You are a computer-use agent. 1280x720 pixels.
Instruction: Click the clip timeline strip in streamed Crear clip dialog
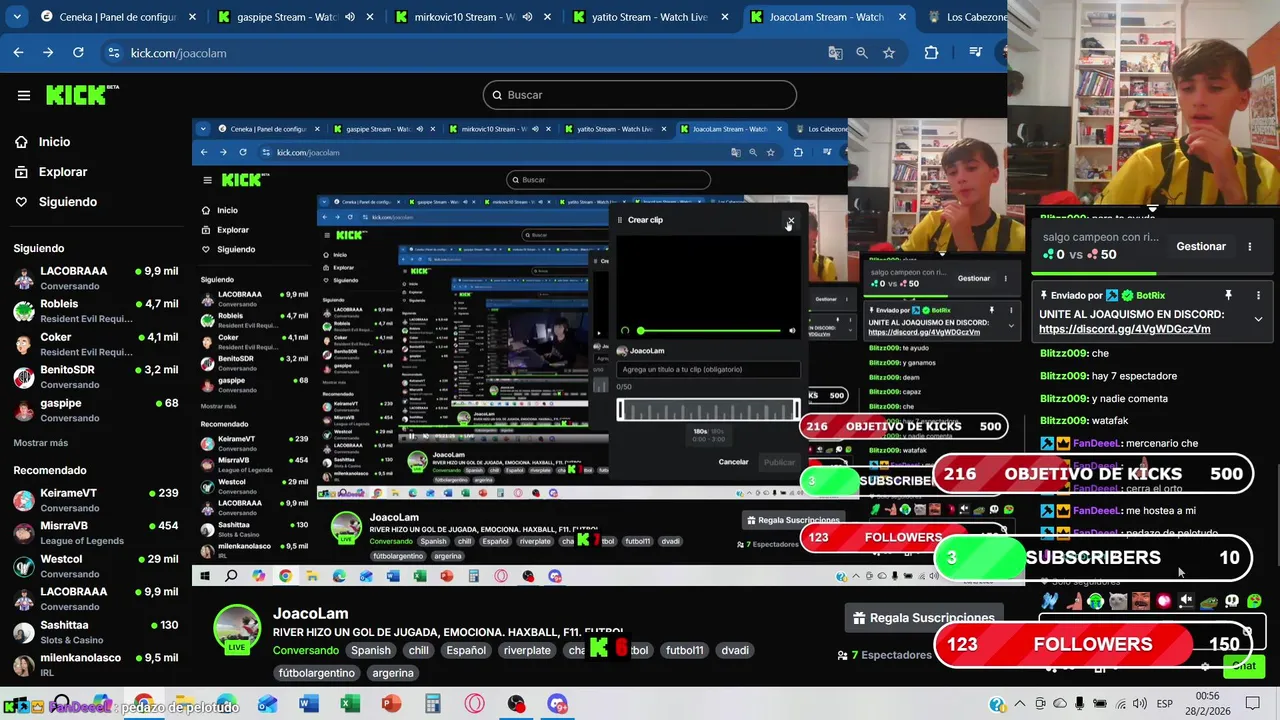[x=708, y=410]
